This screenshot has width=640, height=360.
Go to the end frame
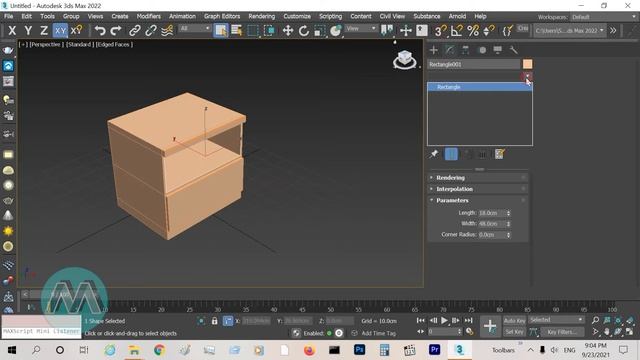(468, 320)
